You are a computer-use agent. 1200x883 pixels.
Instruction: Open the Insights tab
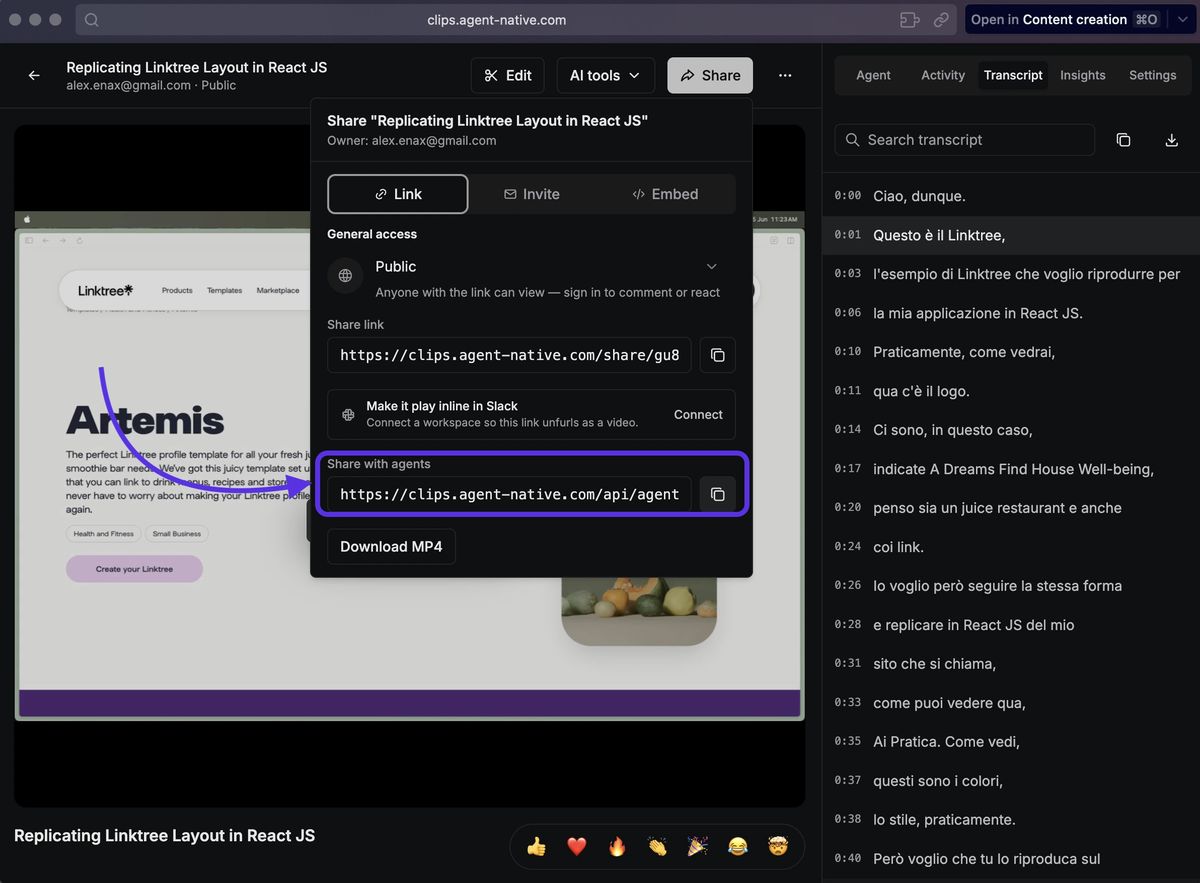[x=1083, y=75]
